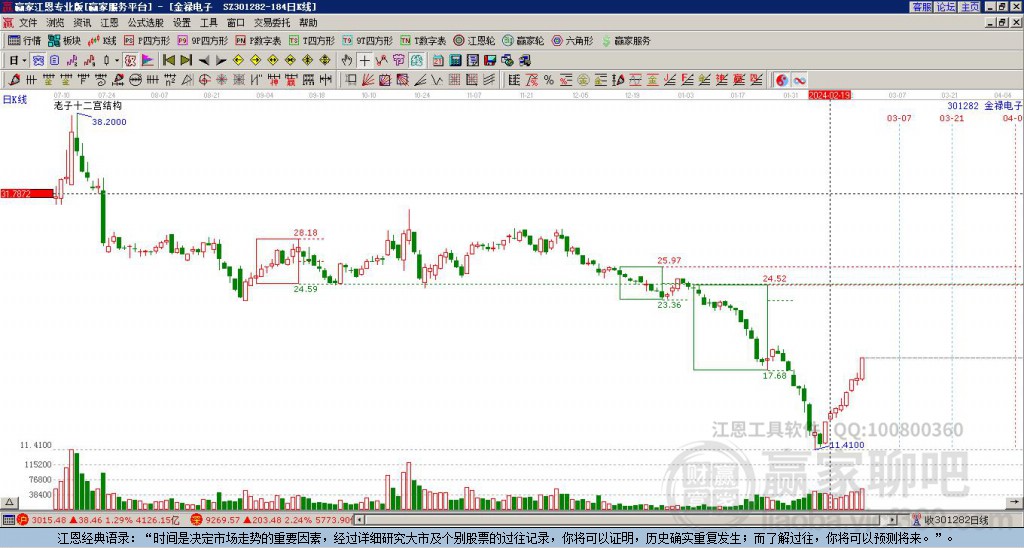Open the 帮助 menu
The image size is (1024, 548).
(x=308, y=23)
